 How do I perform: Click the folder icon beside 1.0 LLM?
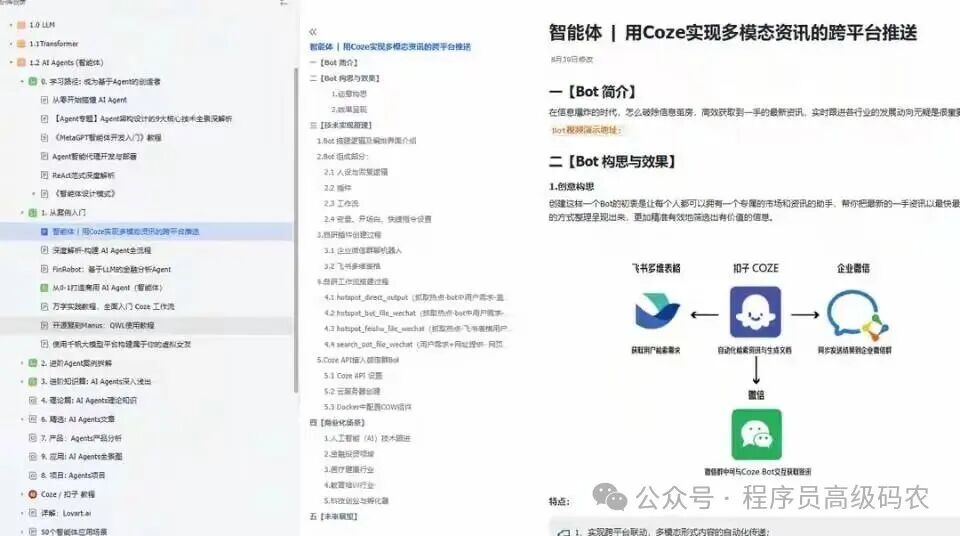[x=21, y=25]
